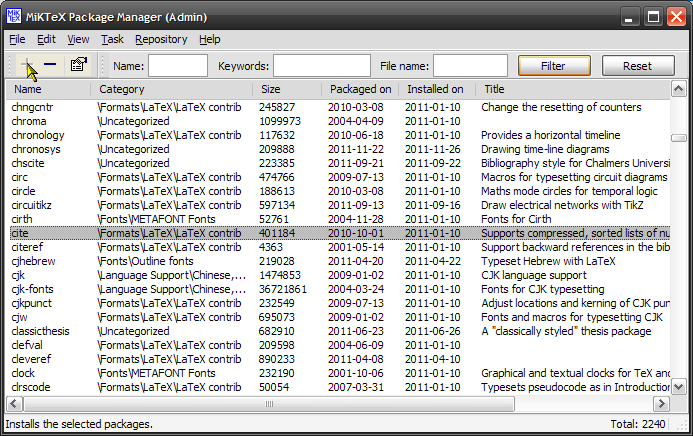Viewport: 693px width, 436px height.
Task: Open the Help menu
Action: [209, 39]
